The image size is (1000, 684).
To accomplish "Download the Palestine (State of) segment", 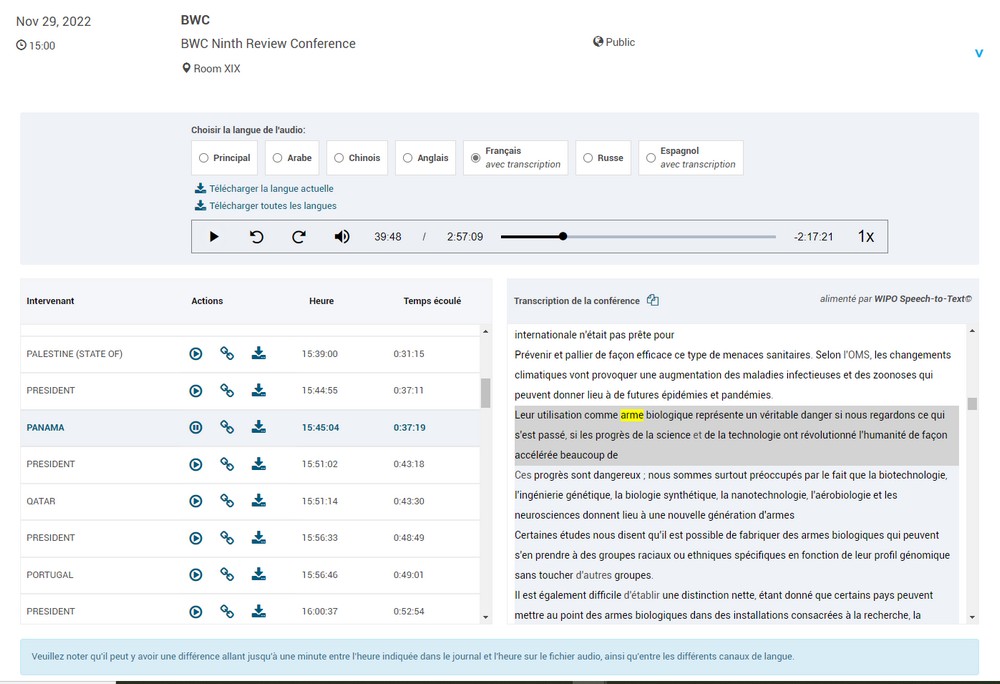I will (258, 354).
